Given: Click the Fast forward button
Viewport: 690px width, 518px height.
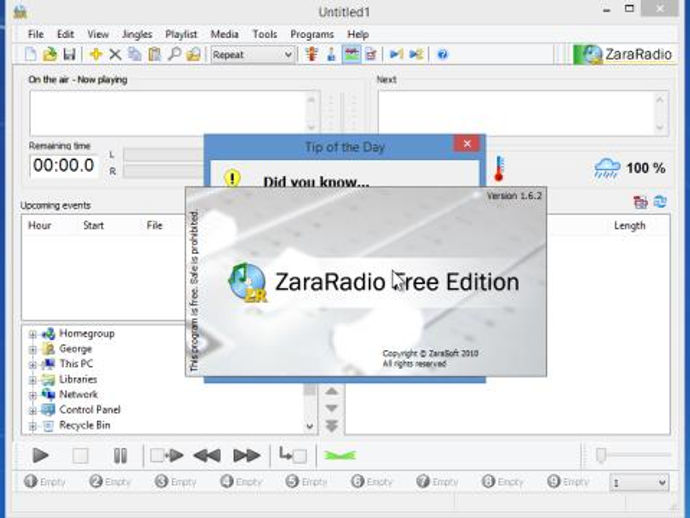Looking at the screenshot, I should click(x=246, y=456).
